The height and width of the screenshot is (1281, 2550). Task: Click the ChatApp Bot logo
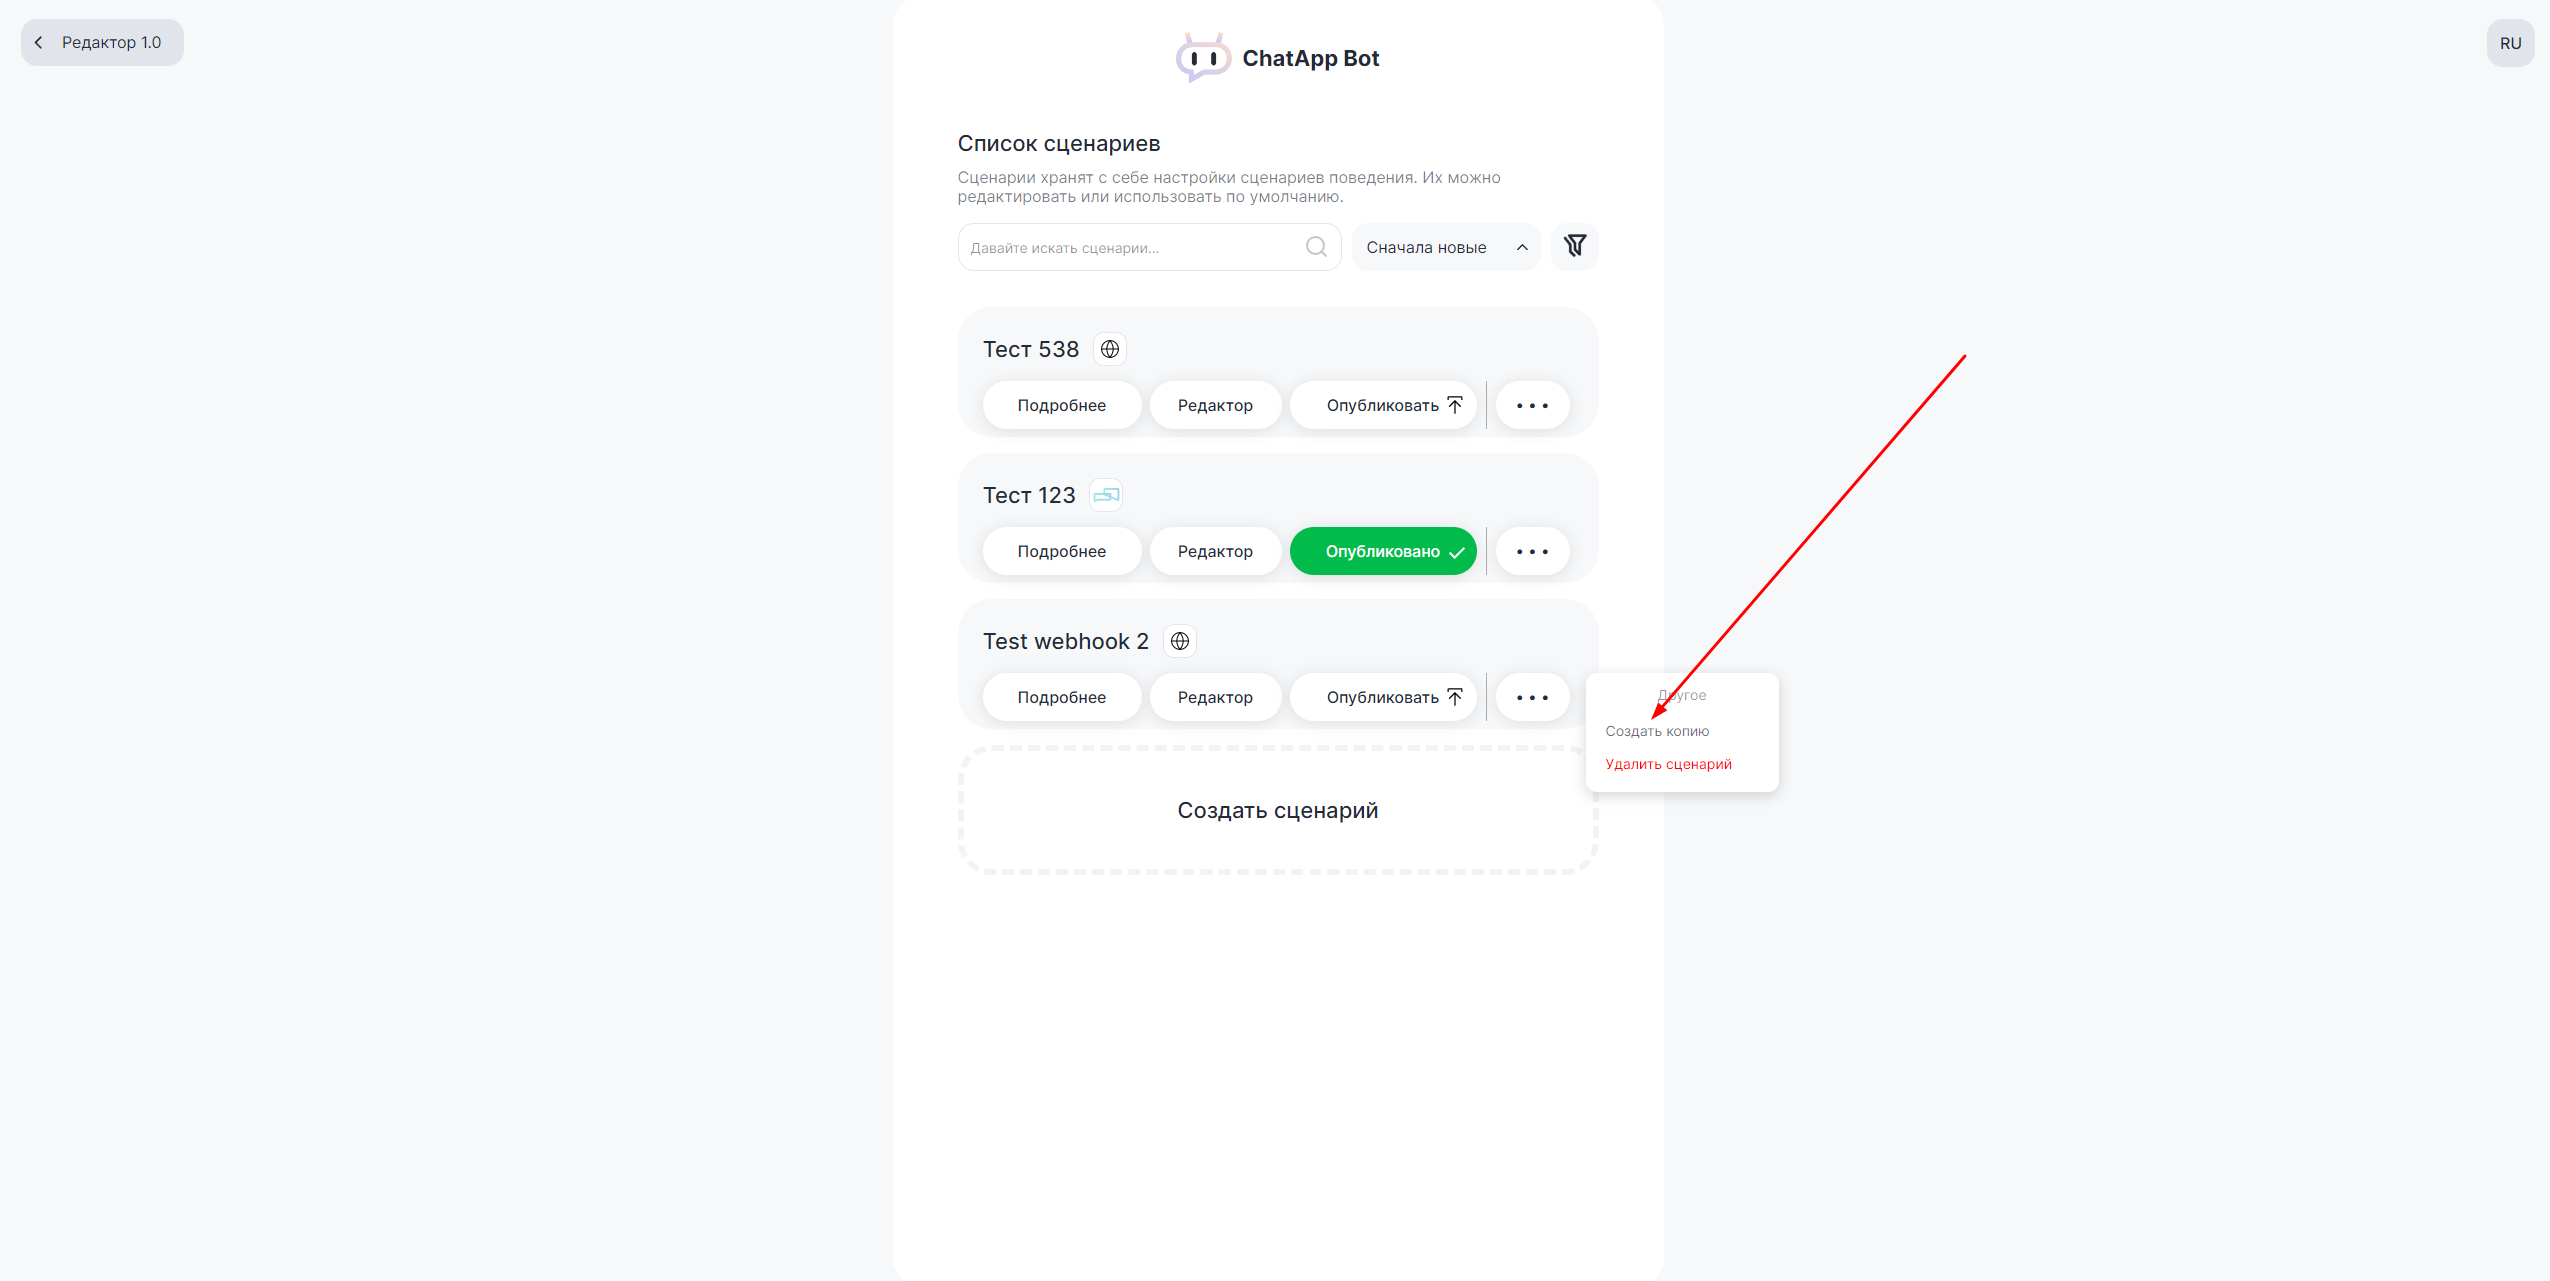tap(1277, 58)
